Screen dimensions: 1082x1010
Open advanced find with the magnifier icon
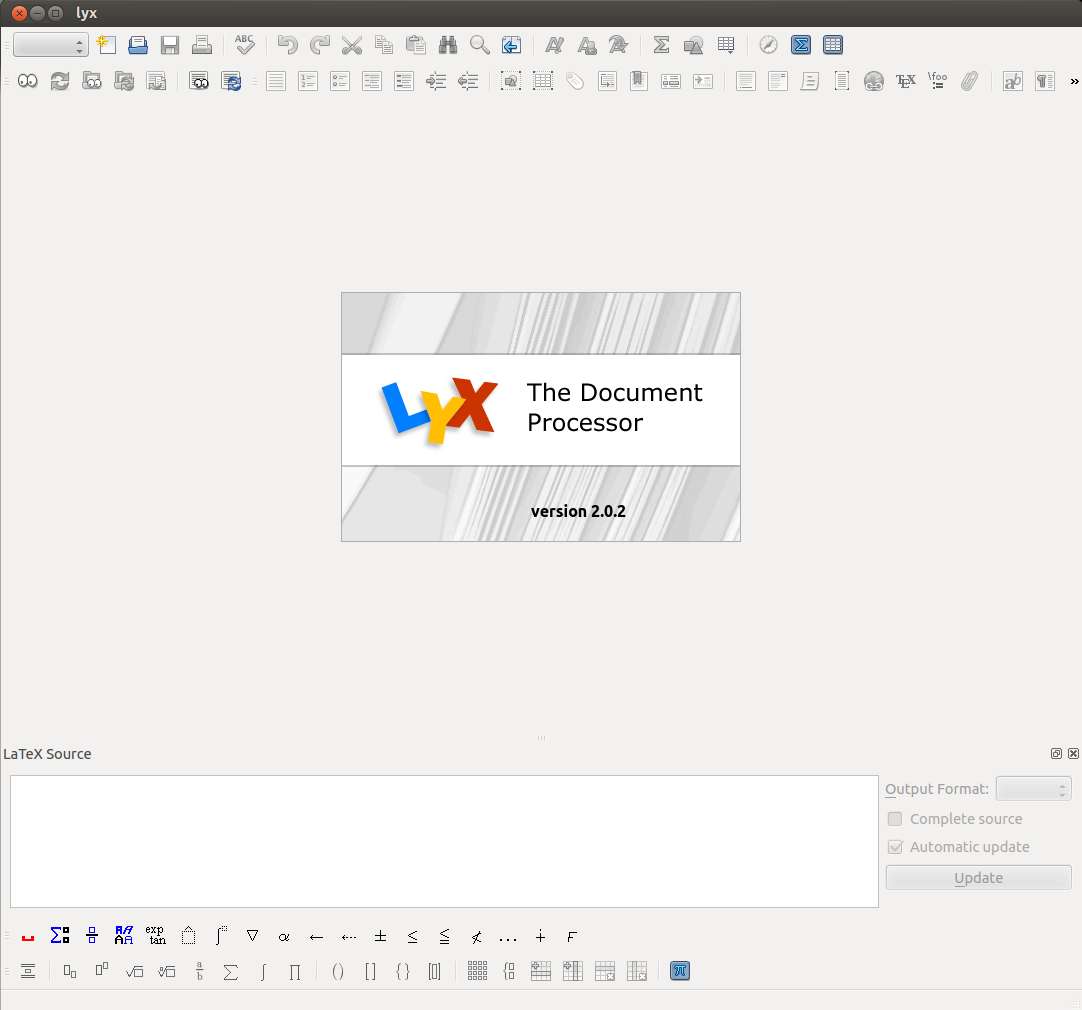[x=480, y=45]
